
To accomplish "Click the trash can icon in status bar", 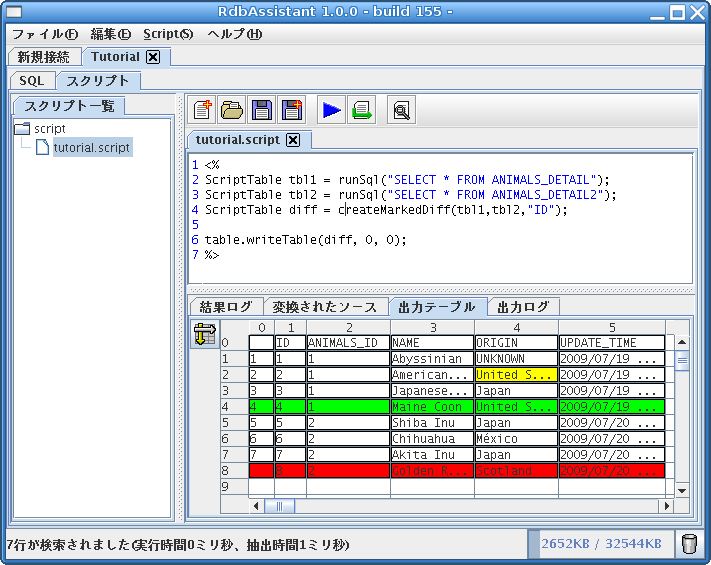I will coord(689,544).
